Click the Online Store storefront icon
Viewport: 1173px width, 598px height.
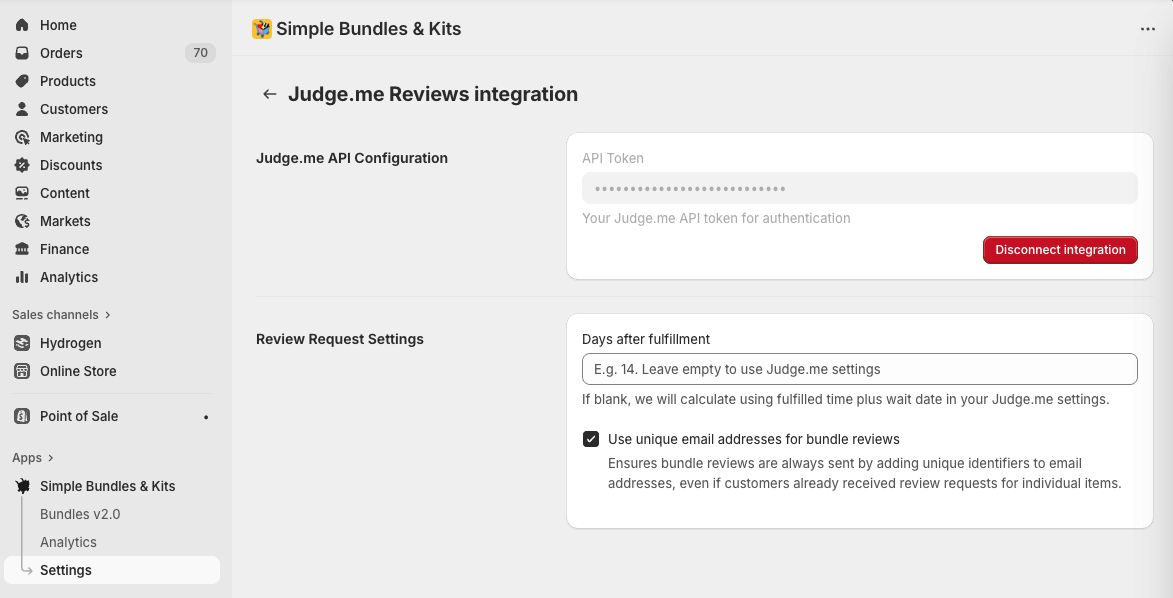22,371
